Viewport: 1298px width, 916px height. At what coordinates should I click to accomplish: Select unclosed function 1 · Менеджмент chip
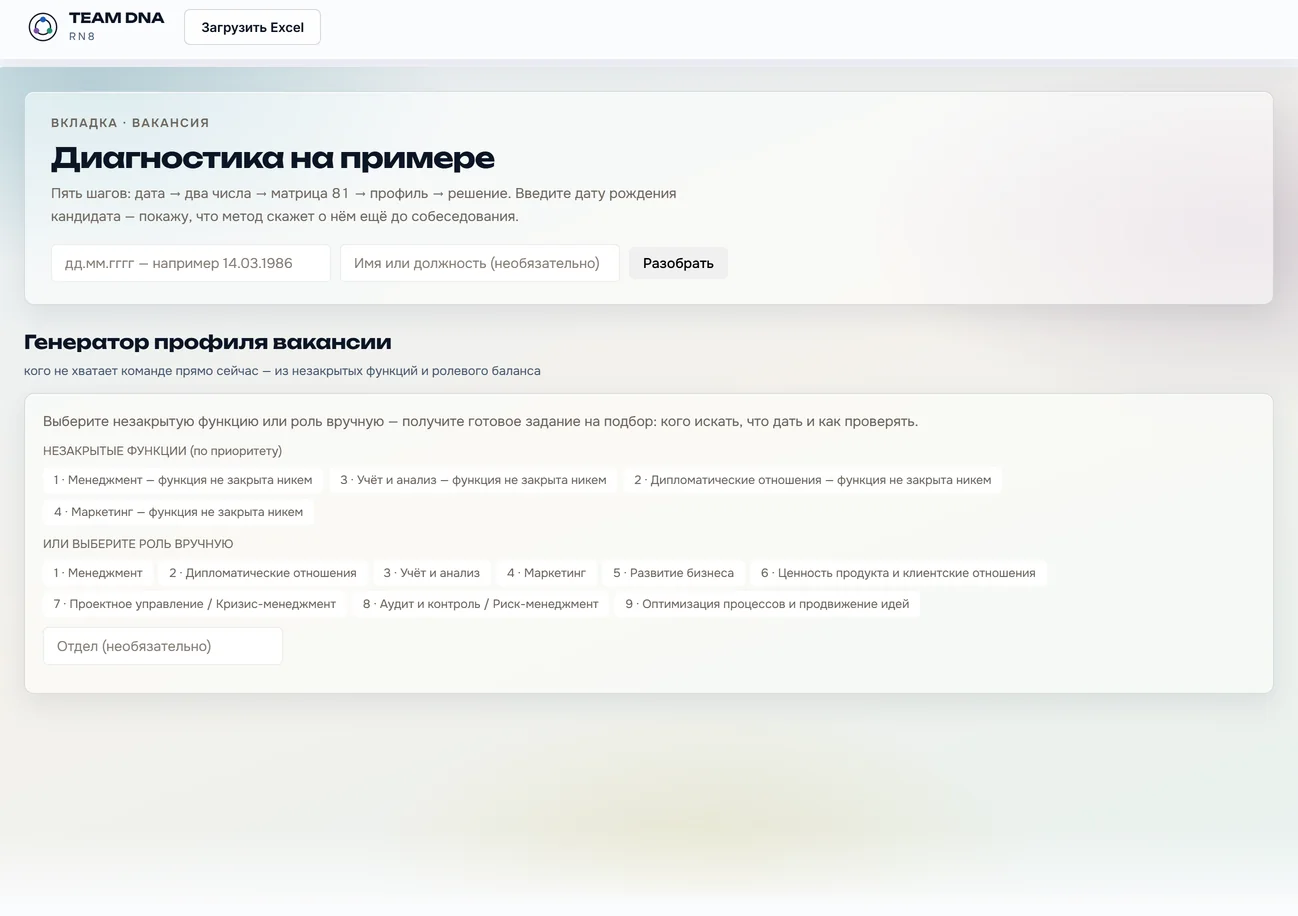pyautogui.click(x=183, y=480)
